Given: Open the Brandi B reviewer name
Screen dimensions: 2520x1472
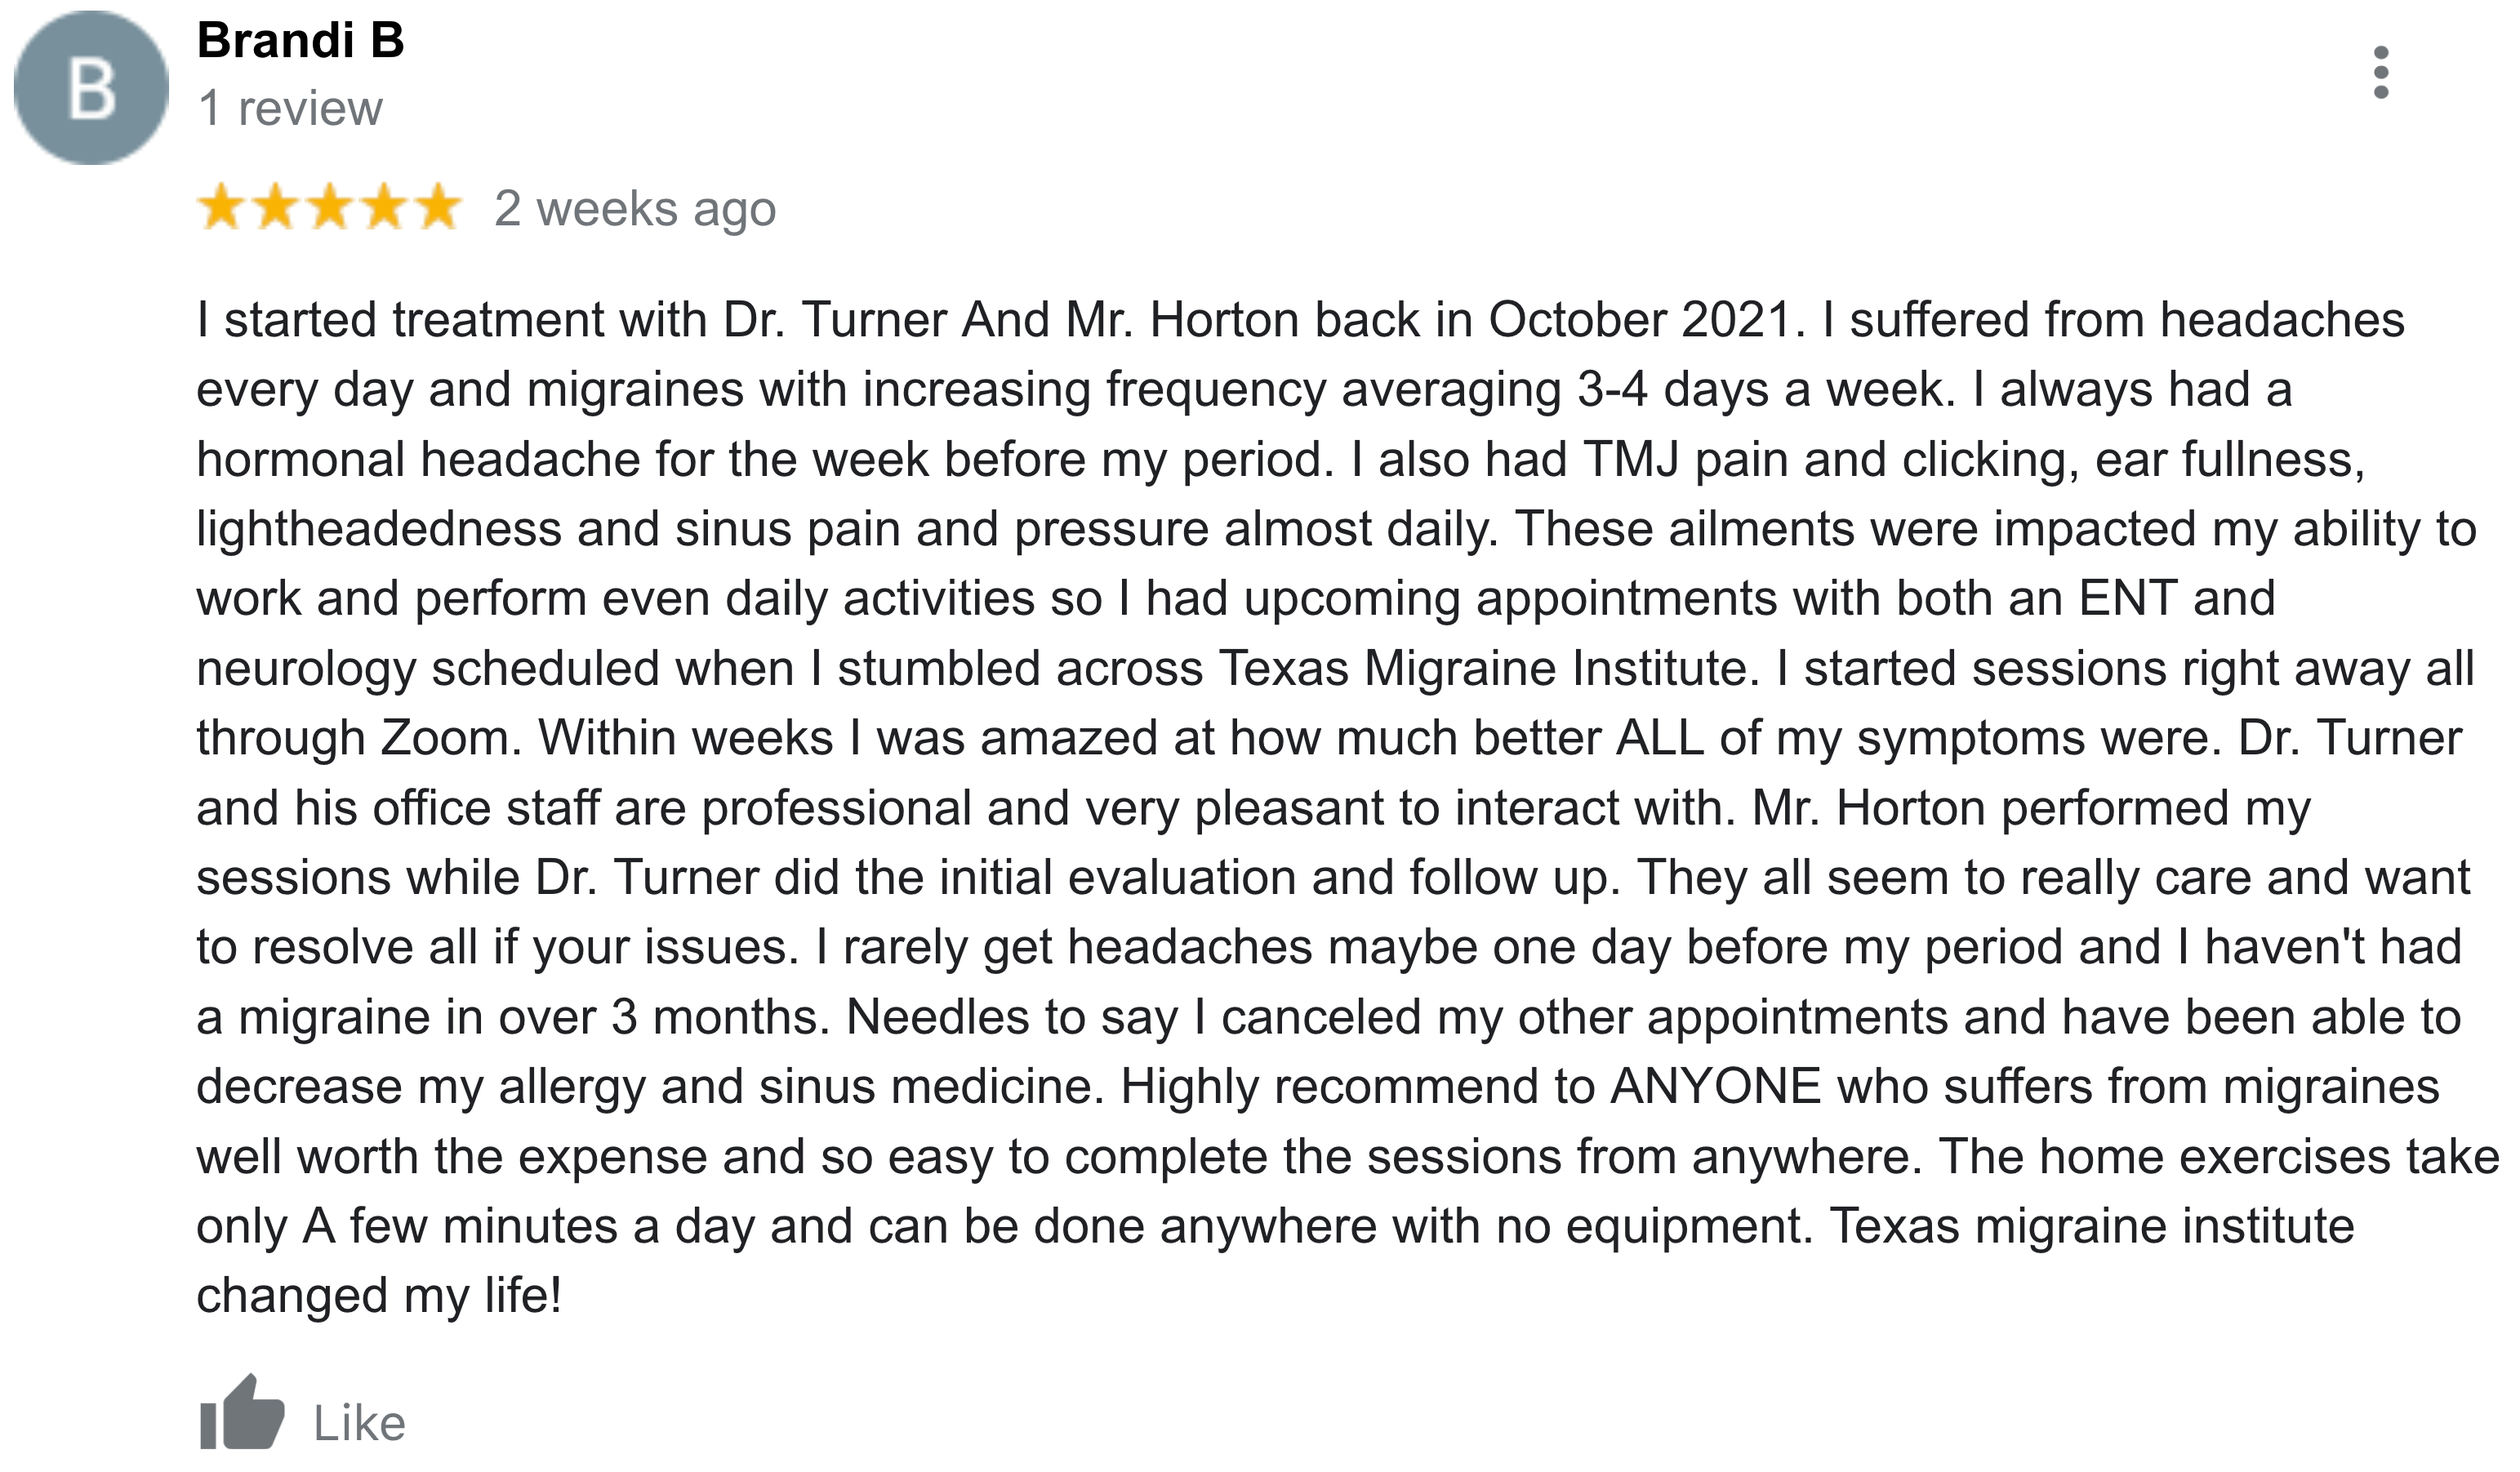Looking at the screenshot, I should [x=301, y=41].
